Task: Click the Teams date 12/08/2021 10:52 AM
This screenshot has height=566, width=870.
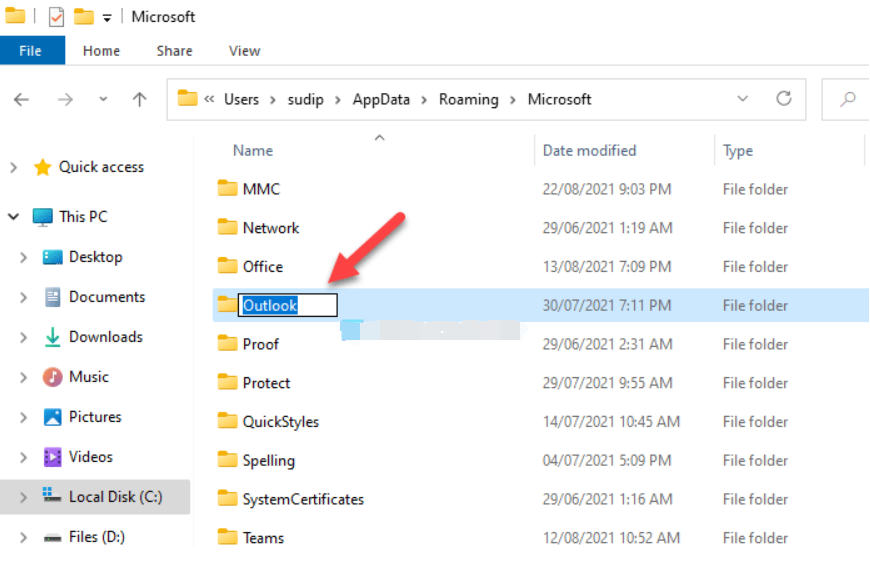Action: pyautogui.click(x=611, y=538)
